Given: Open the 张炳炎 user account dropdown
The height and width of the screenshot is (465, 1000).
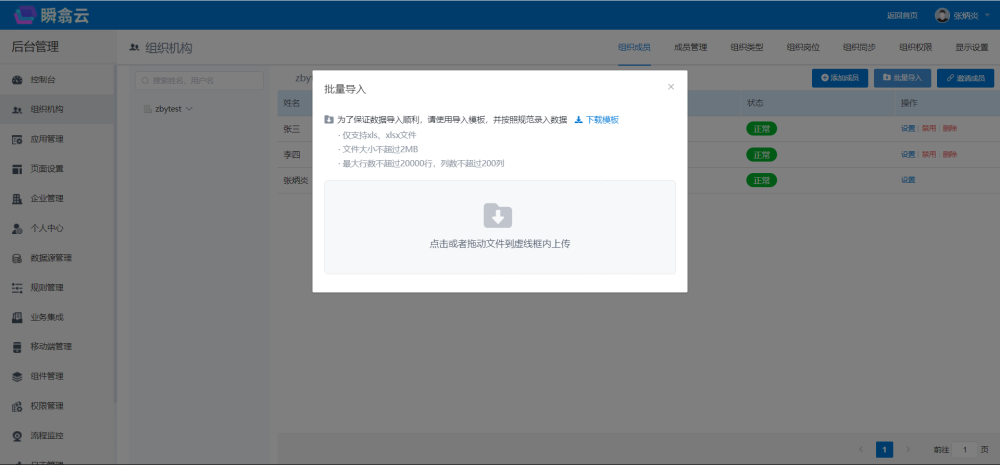Looking at the screenshot, I should pyautogui.click(x=964, y=15).
